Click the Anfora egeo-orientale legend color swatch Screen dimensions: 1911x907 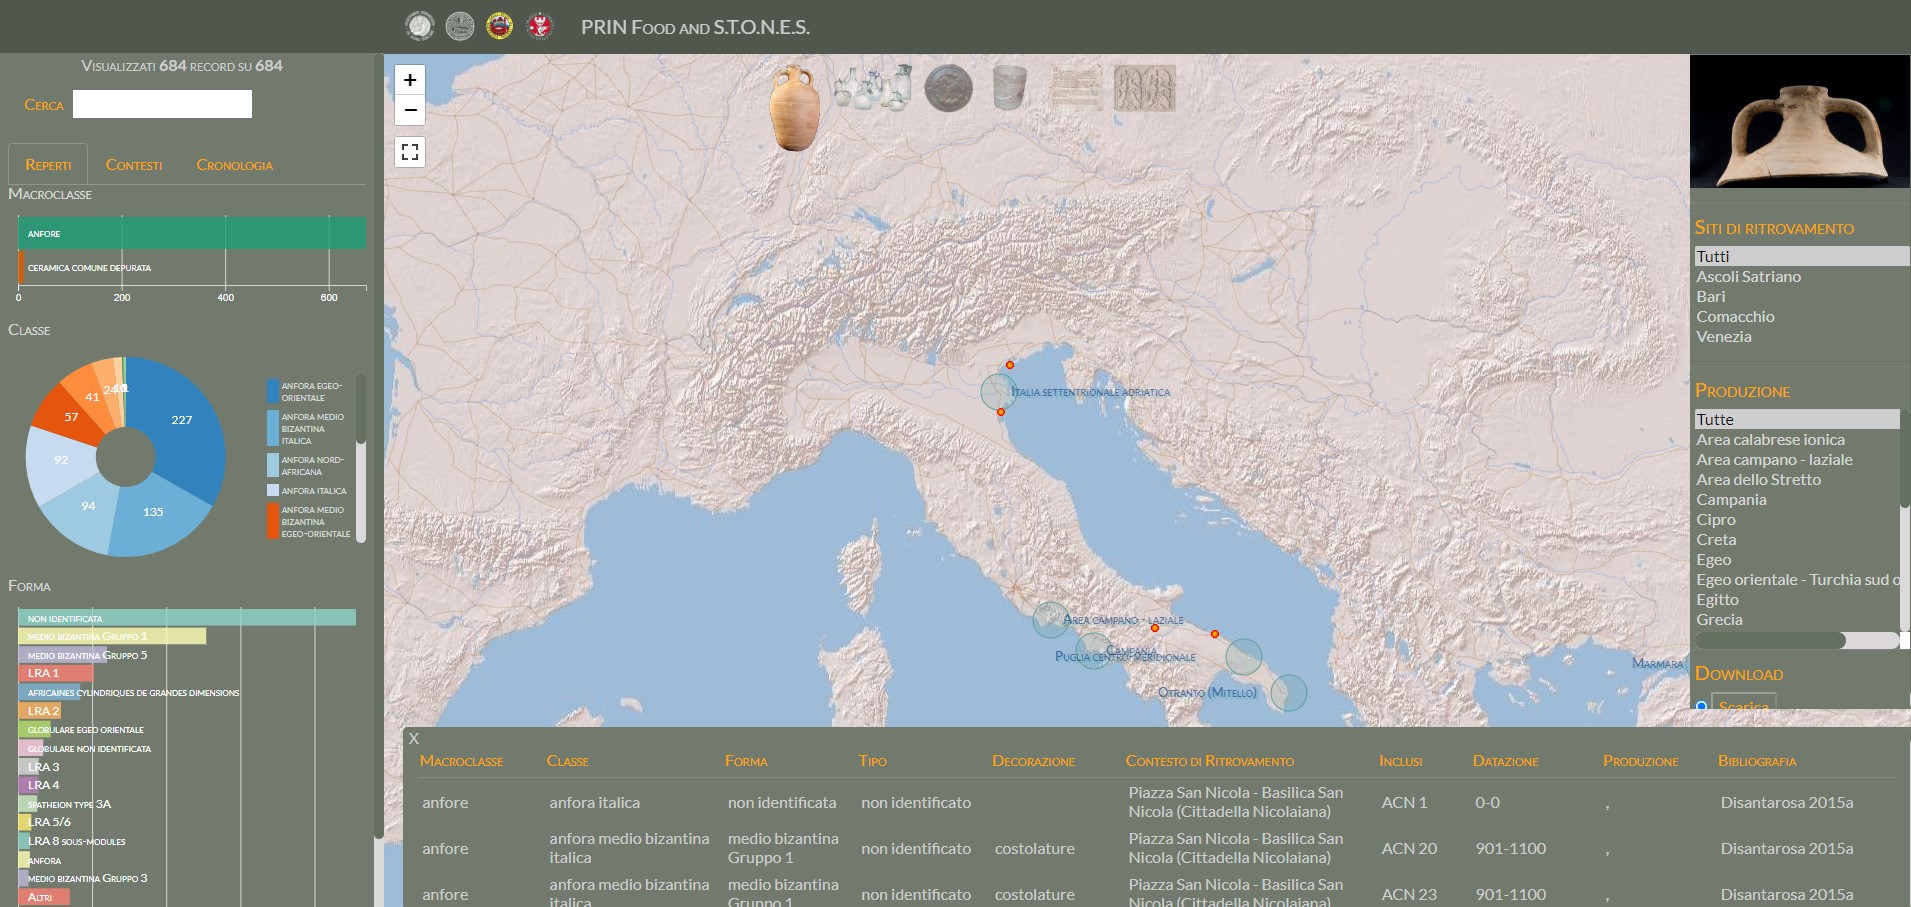(273, 391)
